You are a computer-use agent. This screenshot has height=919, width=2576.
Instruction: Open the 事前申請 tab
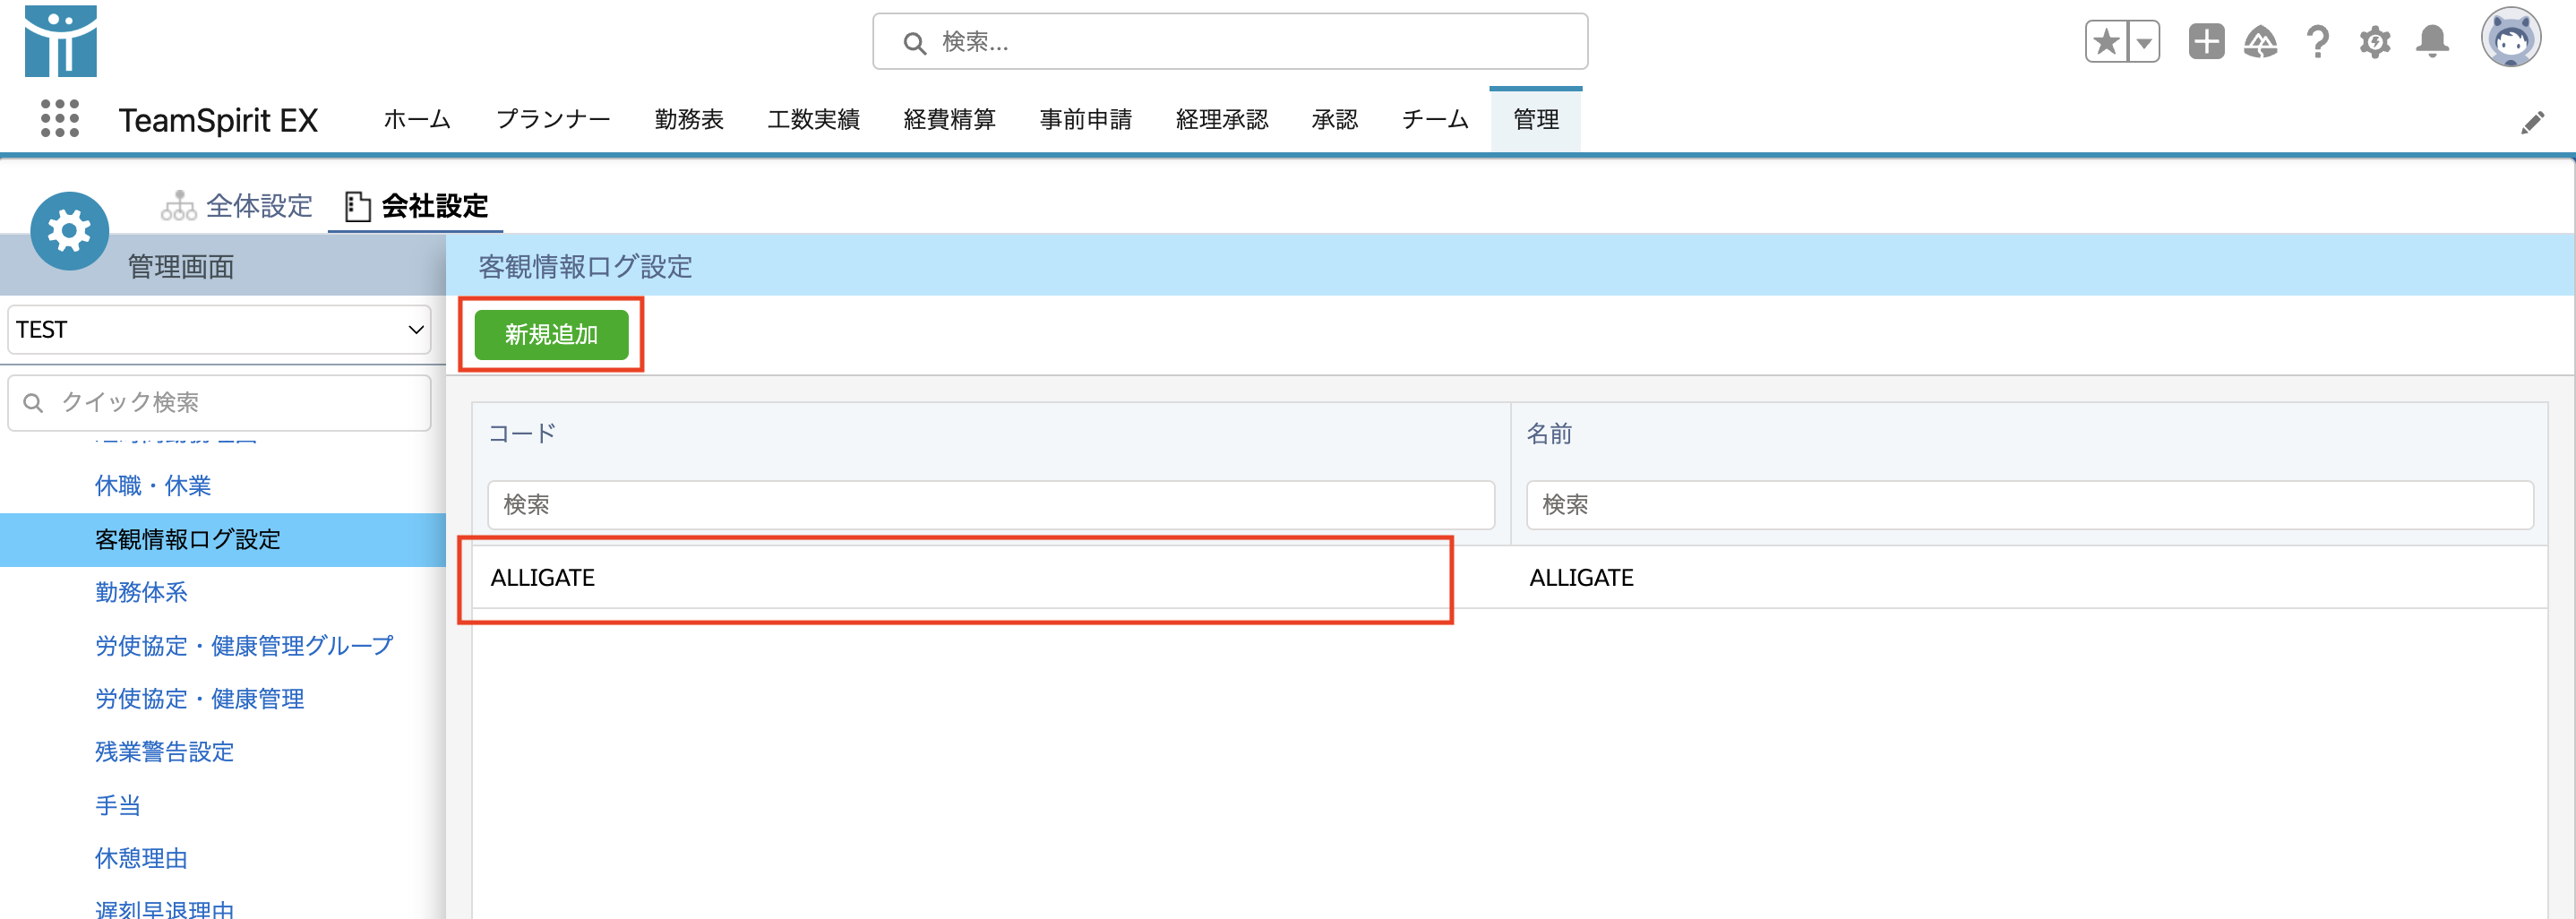pyautogui.click(x=1085, y=119)
